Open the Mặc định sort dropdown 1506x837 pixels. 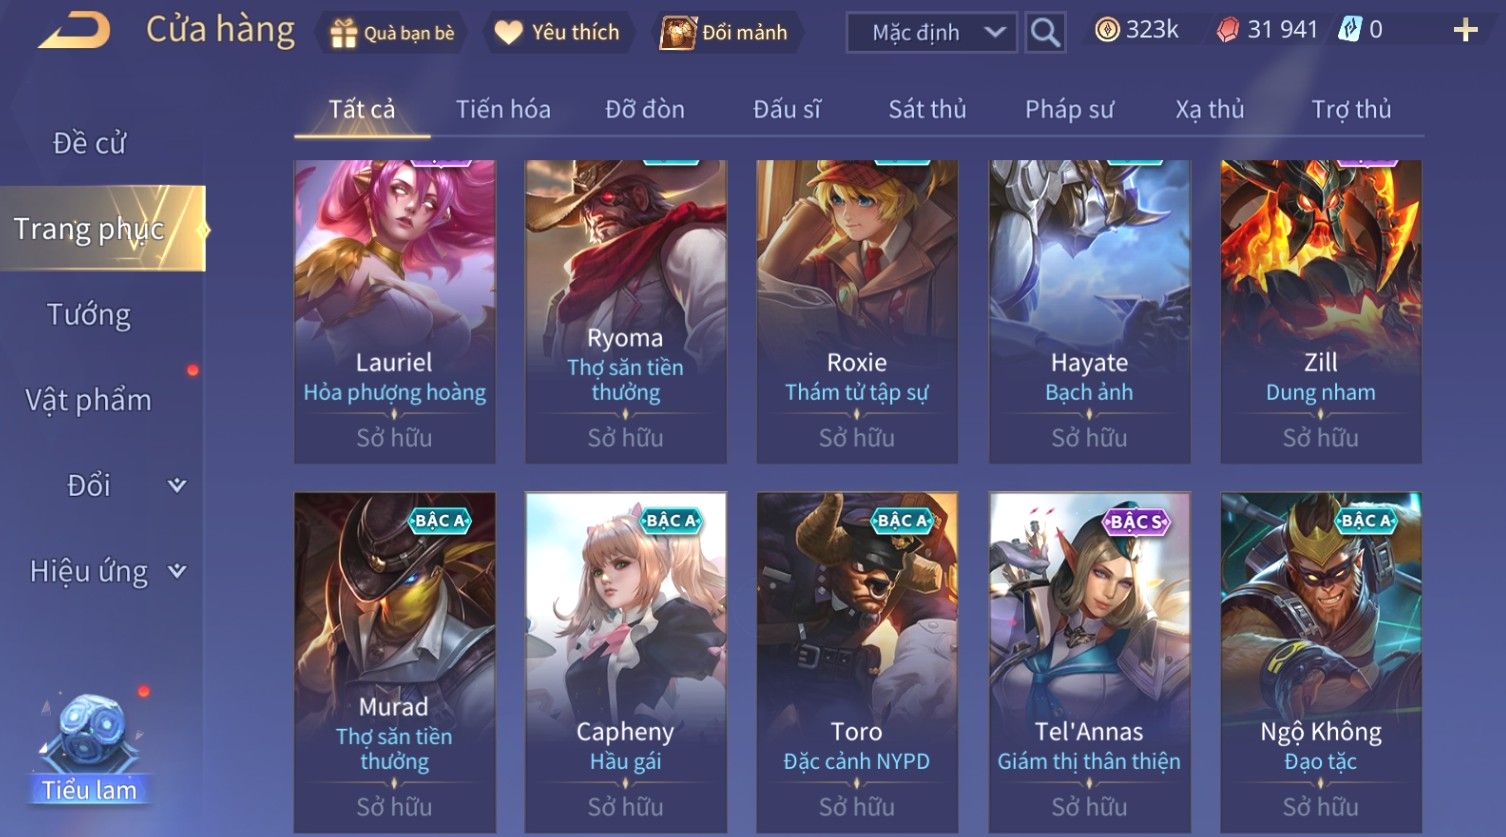point(931,33)
